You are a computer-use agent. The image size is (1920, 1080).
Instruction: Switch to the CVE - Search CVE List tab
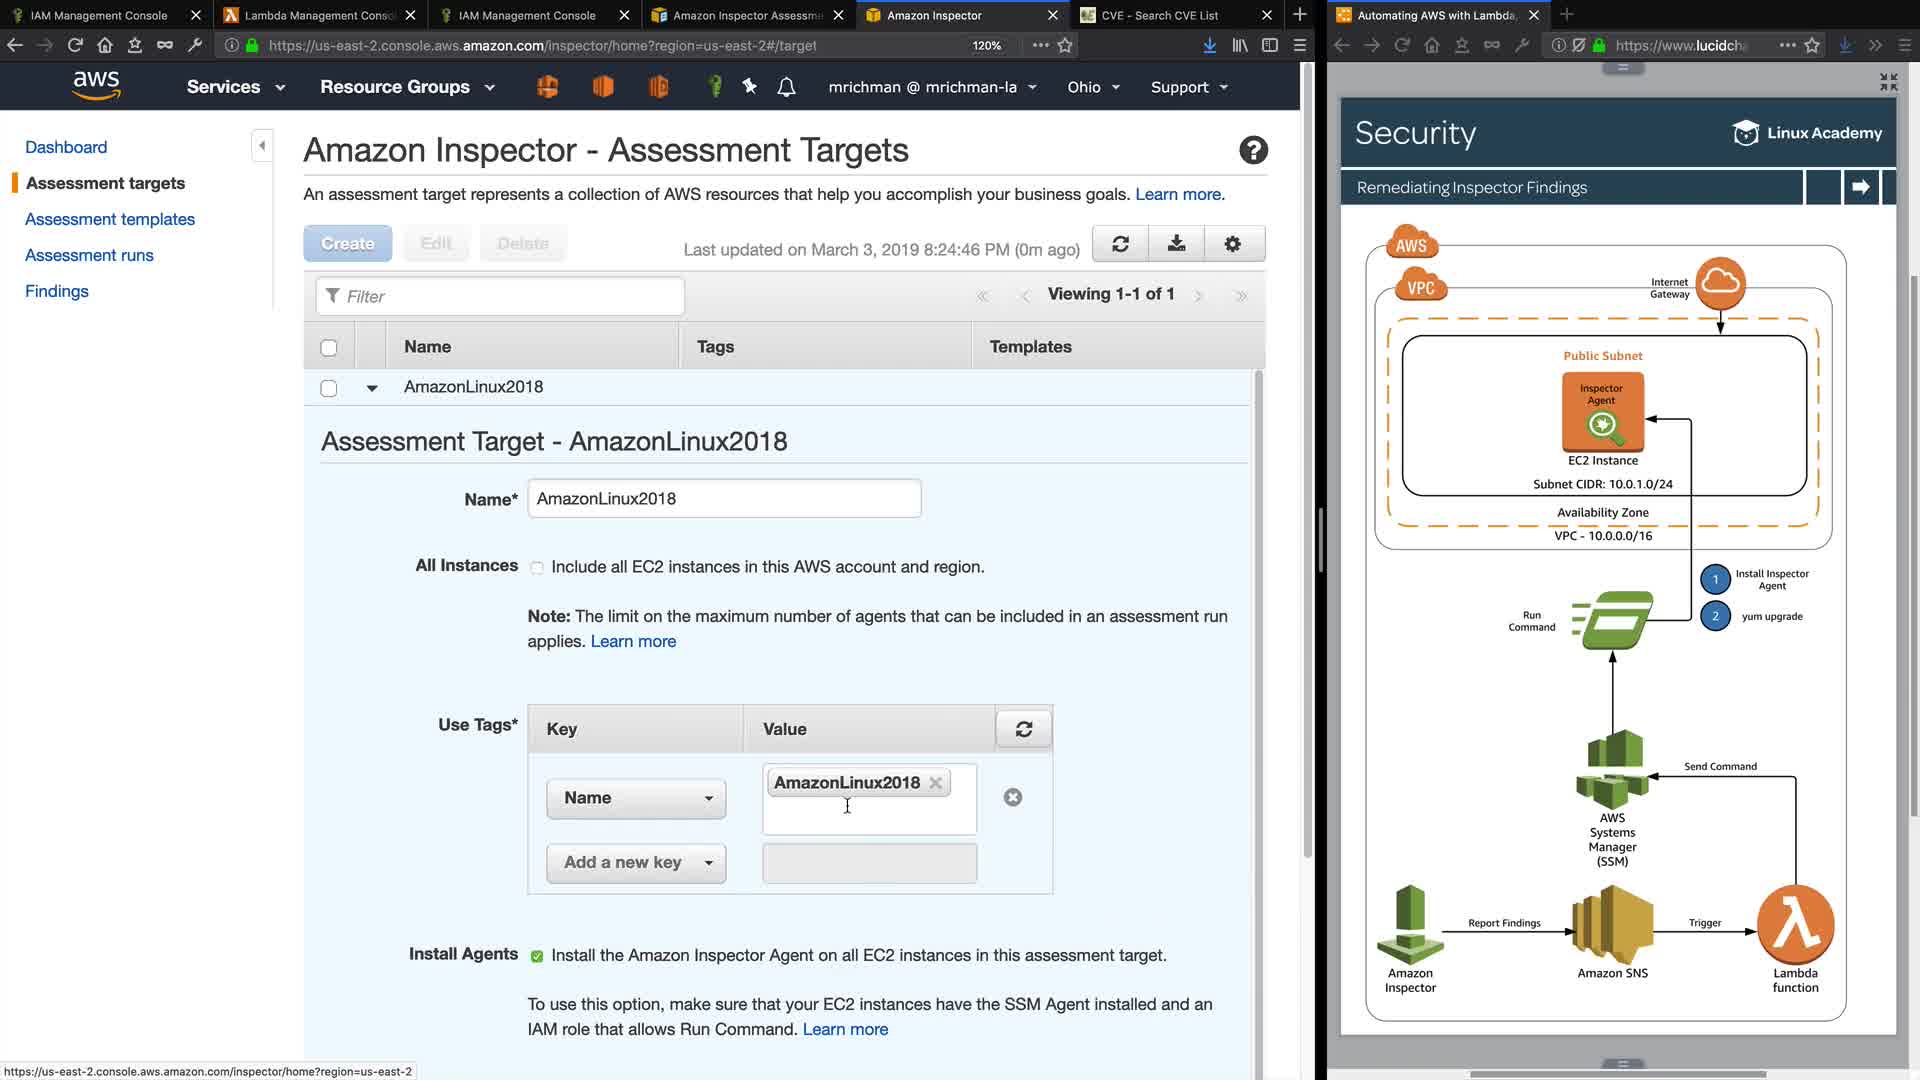coord(1159,15)
